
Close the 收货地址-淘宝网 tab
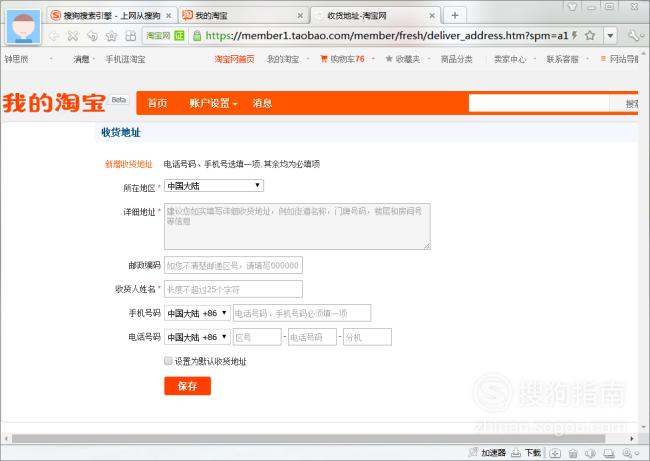coord(432,16)
